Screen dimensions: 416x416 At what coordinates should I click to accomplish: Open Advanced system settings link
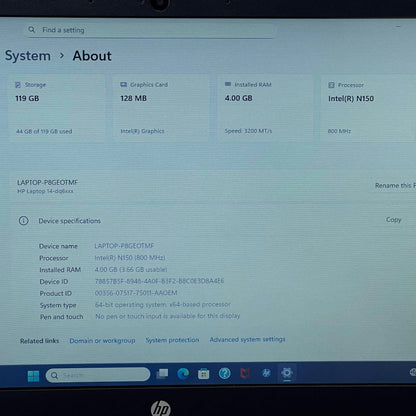point(247,339)
